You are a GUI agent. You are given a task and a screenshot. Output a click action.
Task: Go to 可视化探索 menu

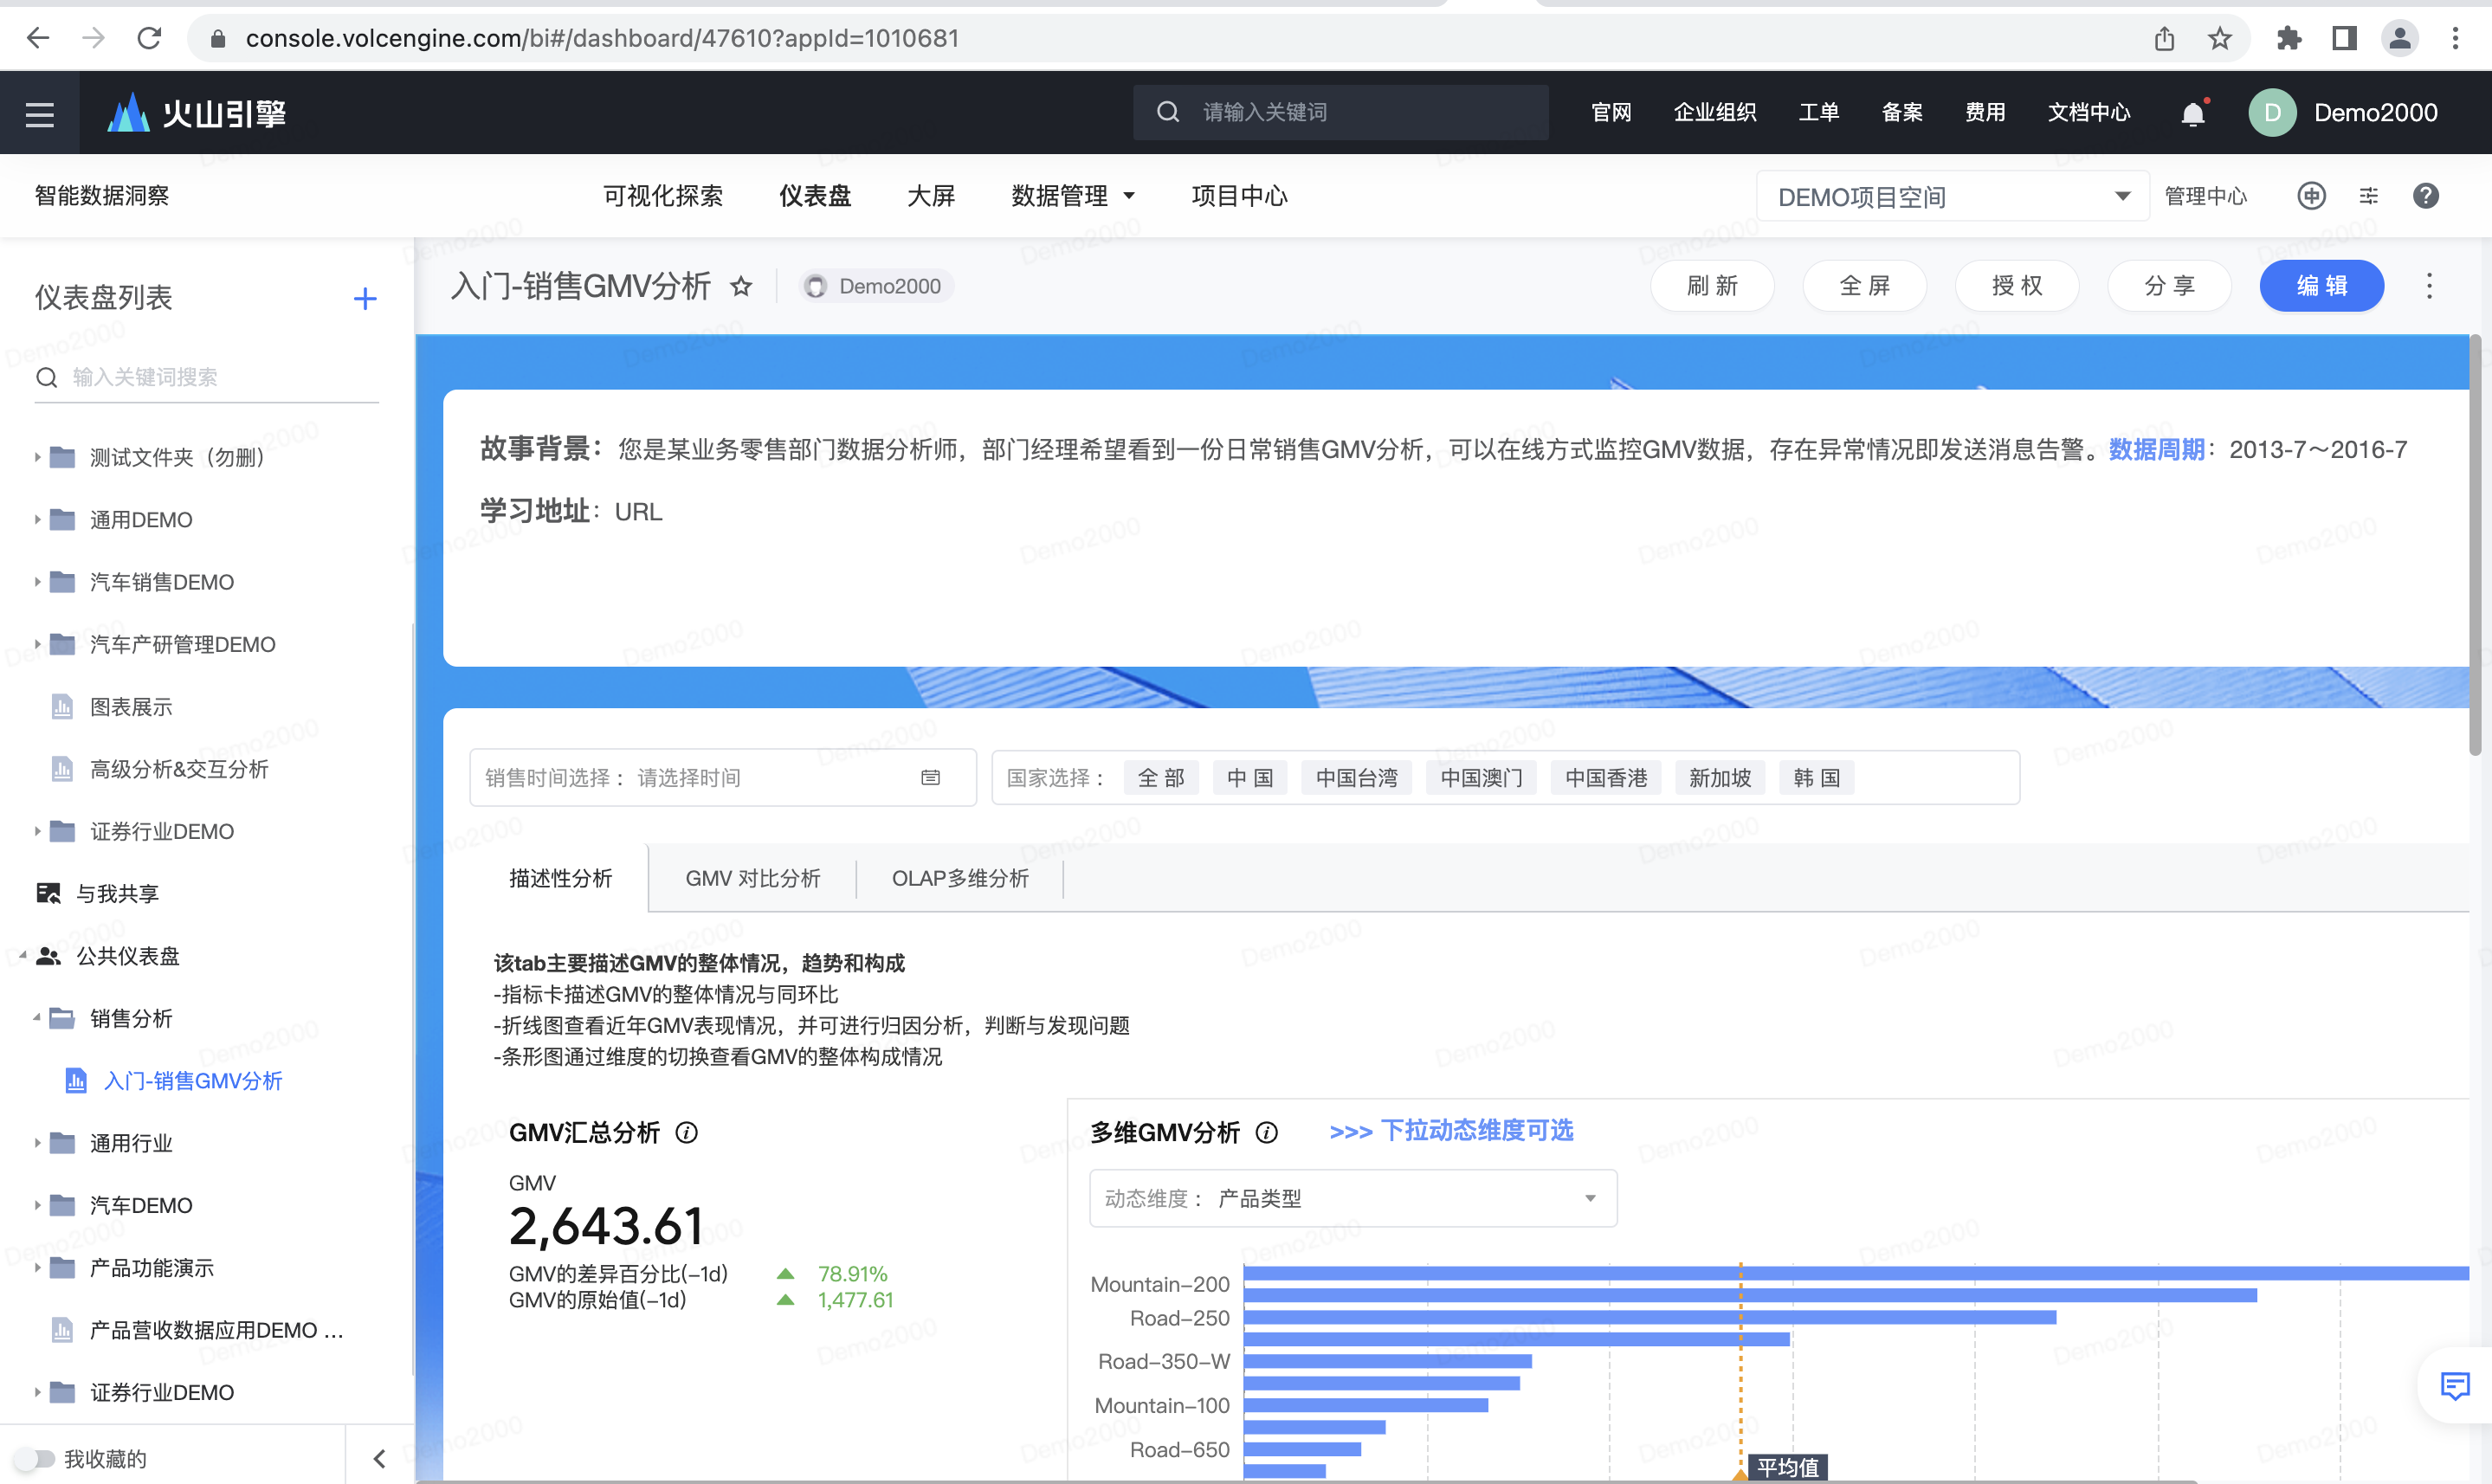(662, 196)
